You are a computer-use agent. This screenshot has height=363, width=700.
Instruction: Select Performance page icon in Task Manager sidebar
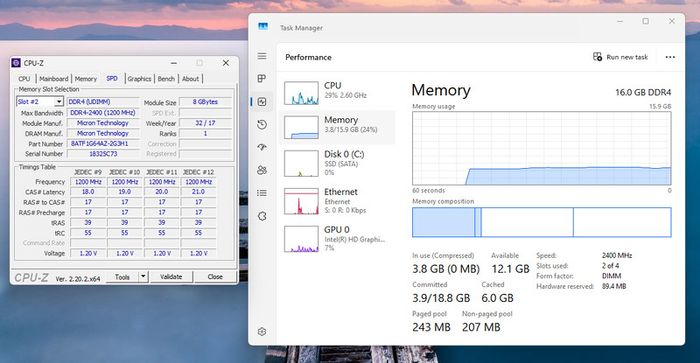(x=262, y=102)
